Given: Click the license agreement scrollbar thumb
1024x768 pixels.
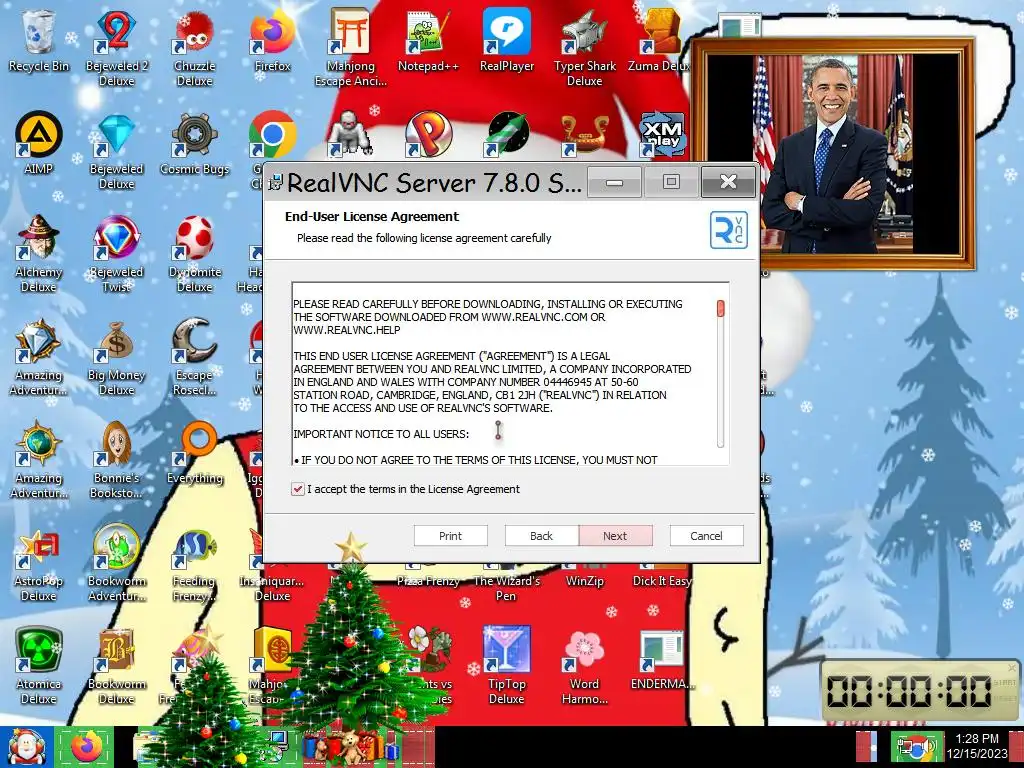Looking at the screenshot, I should point(721,308).
